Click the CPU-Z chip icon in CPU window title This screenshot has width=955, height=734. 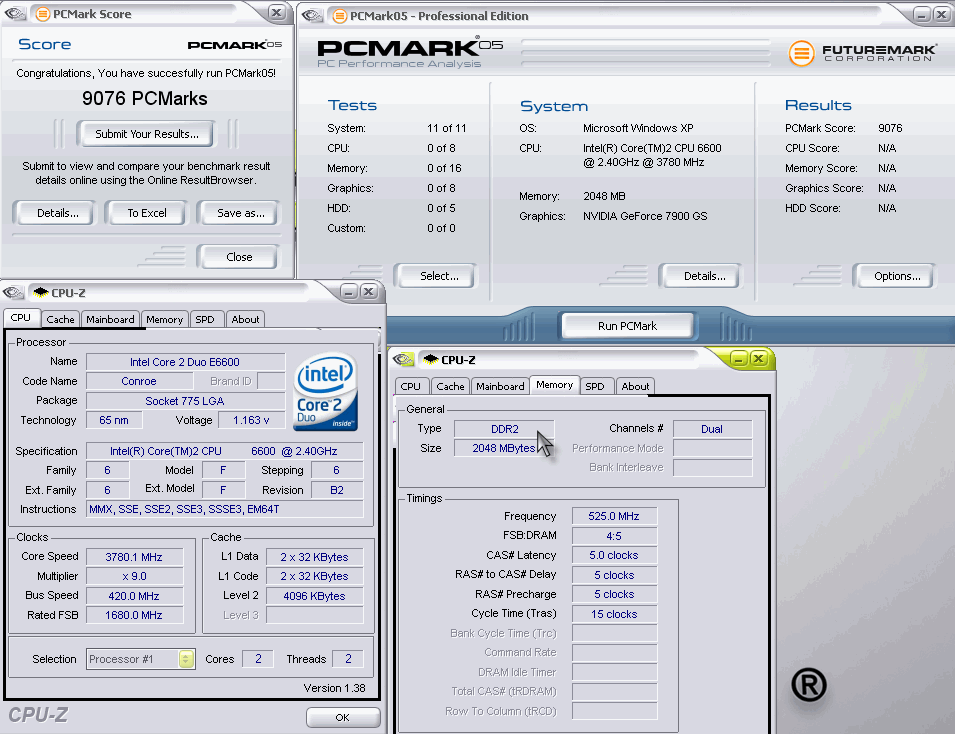(x=41, y=292)
